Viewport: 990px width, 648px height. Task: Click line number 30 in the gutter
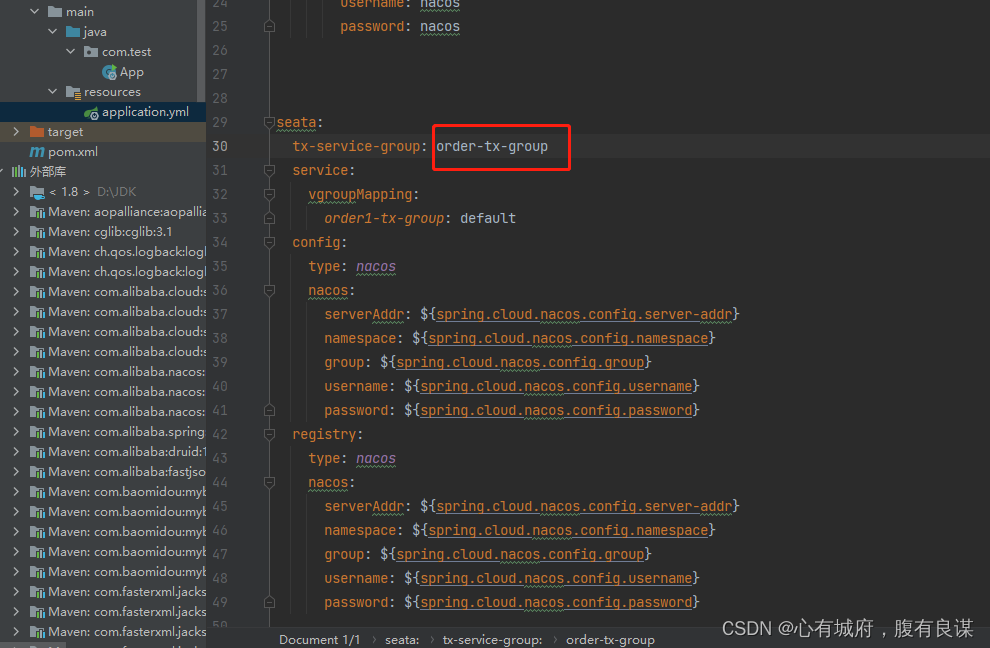220,147
